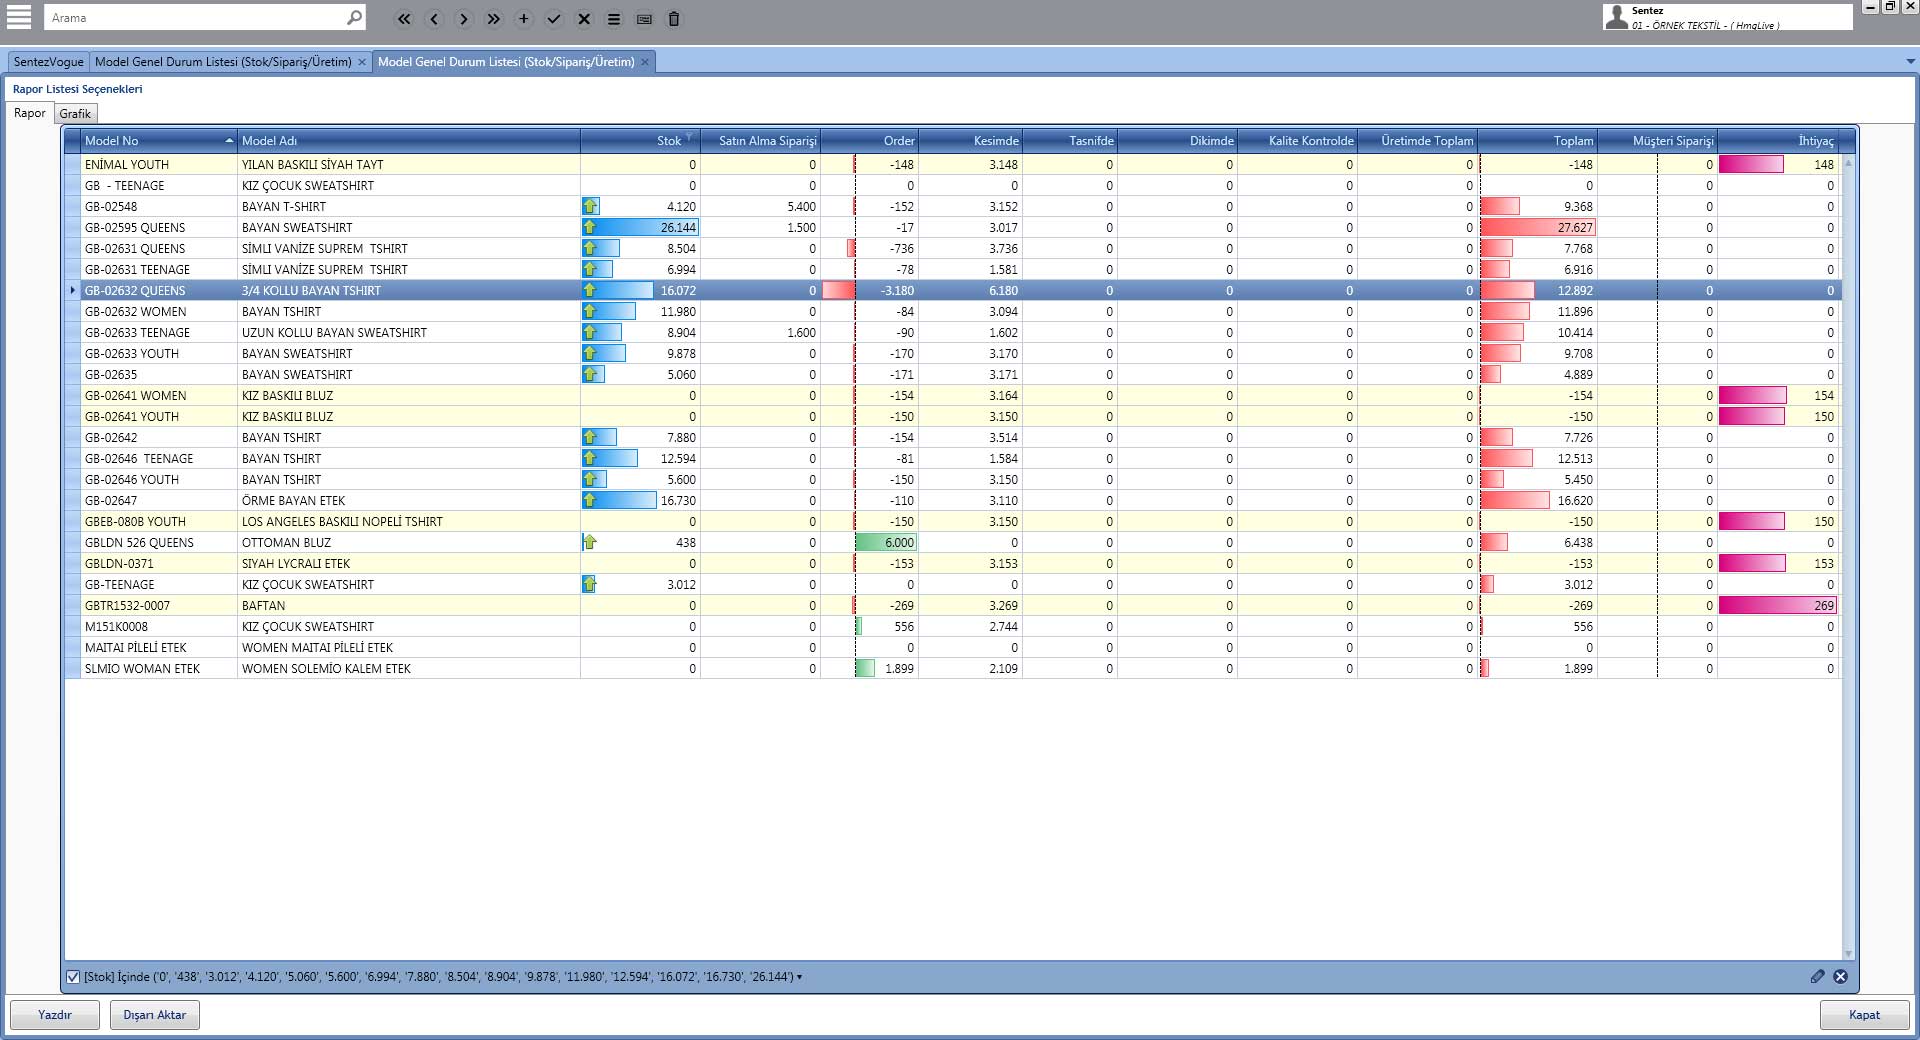Toggle the [Stok] filter checkbox
The height and width of the screenshot is (1040, 1920).
click(x=73, y=977)
